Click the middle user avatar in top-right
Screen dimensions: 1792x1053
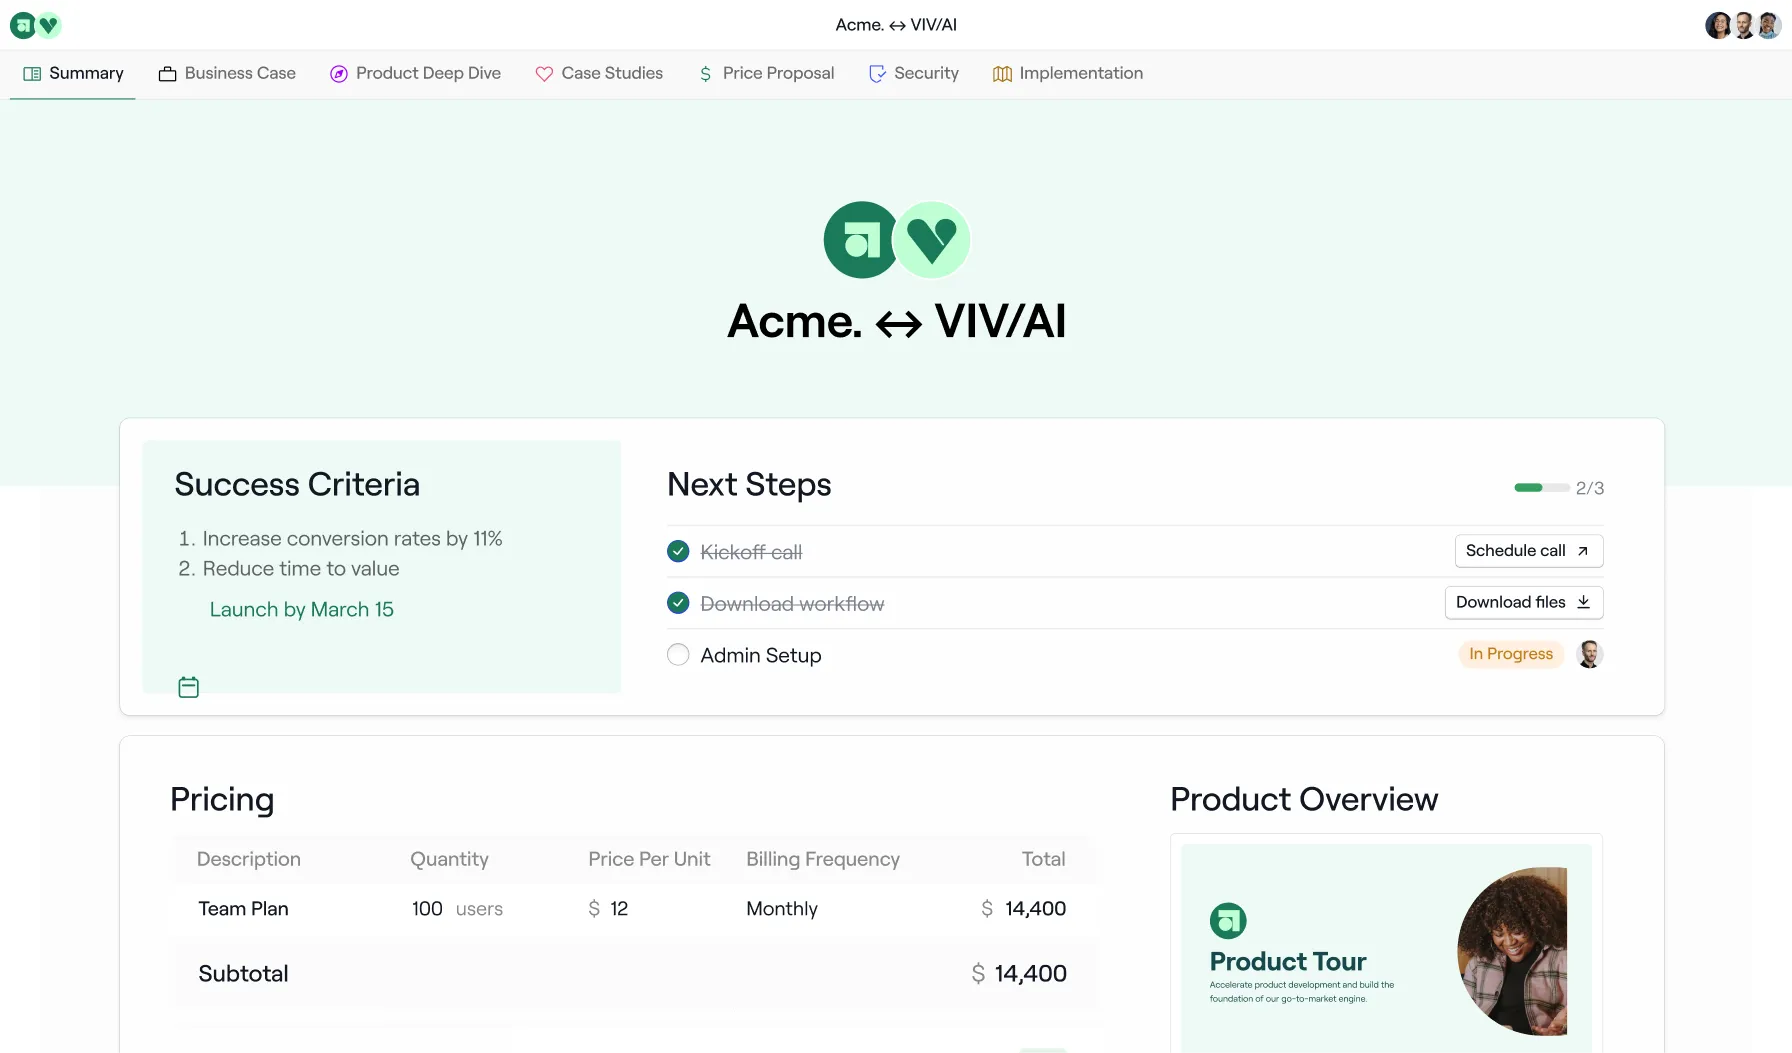point(1743,25)
